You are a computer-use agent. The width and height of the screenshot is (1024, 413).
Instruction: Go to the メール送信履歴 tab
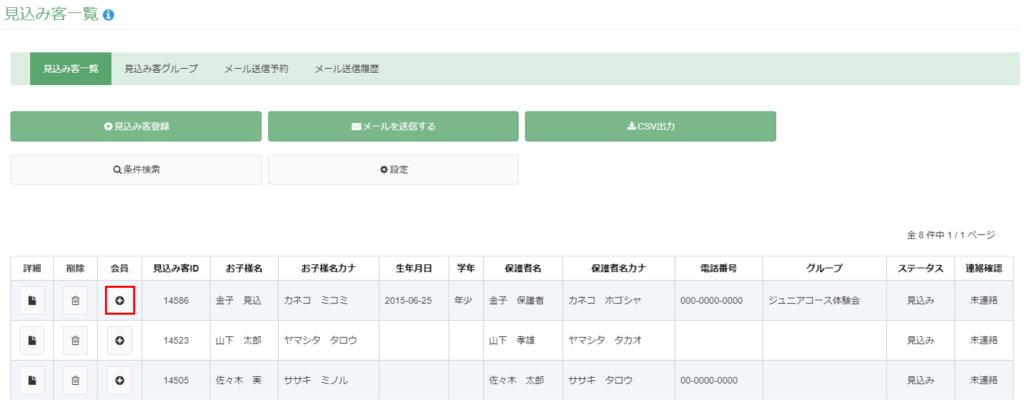(x=347, y=69)
